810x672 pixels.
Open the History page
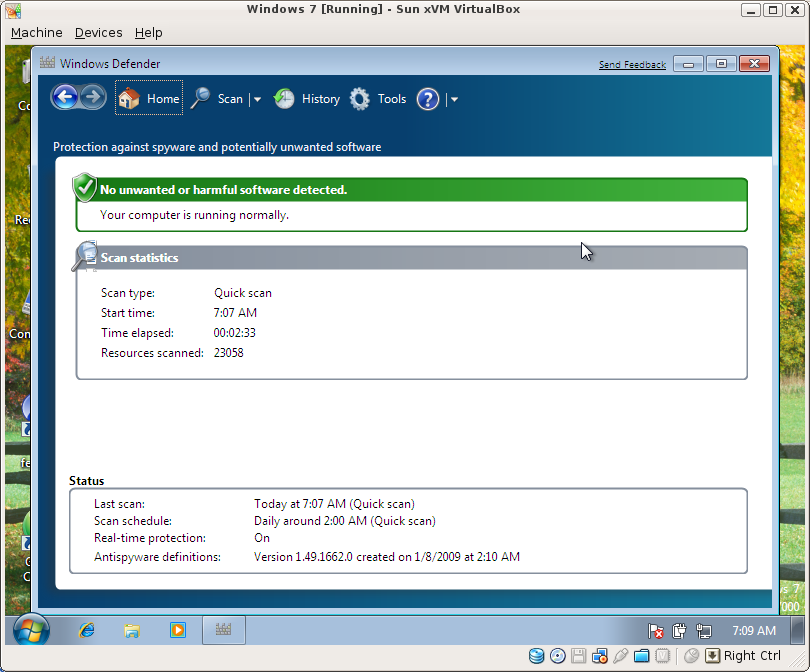tap(307, 99)
